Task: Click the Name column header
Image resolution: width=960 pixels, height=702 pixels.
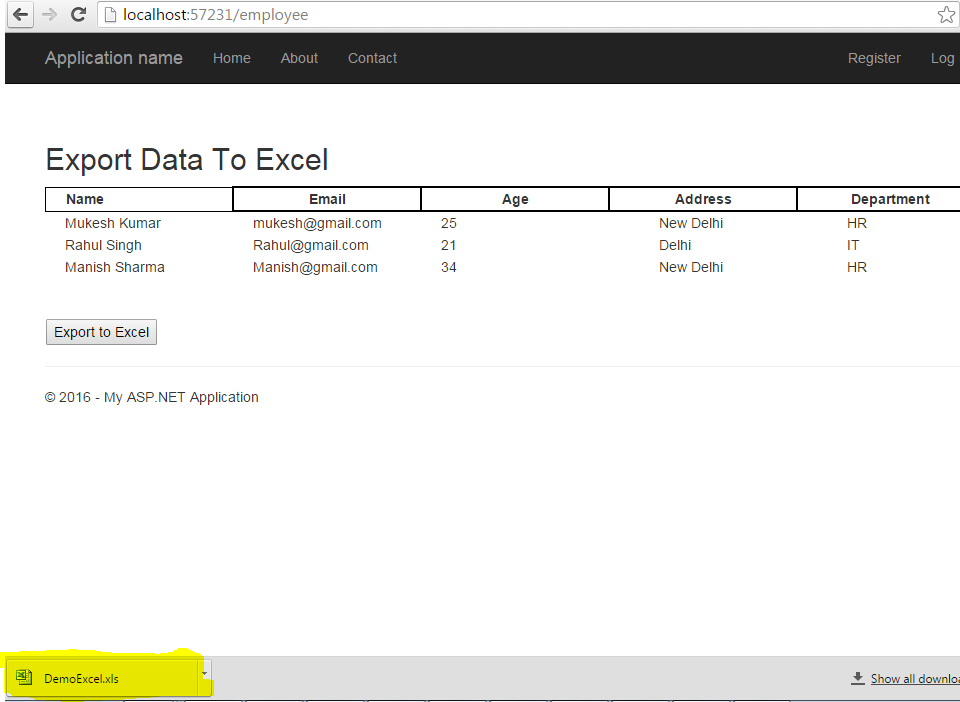Action: point(139,199)
